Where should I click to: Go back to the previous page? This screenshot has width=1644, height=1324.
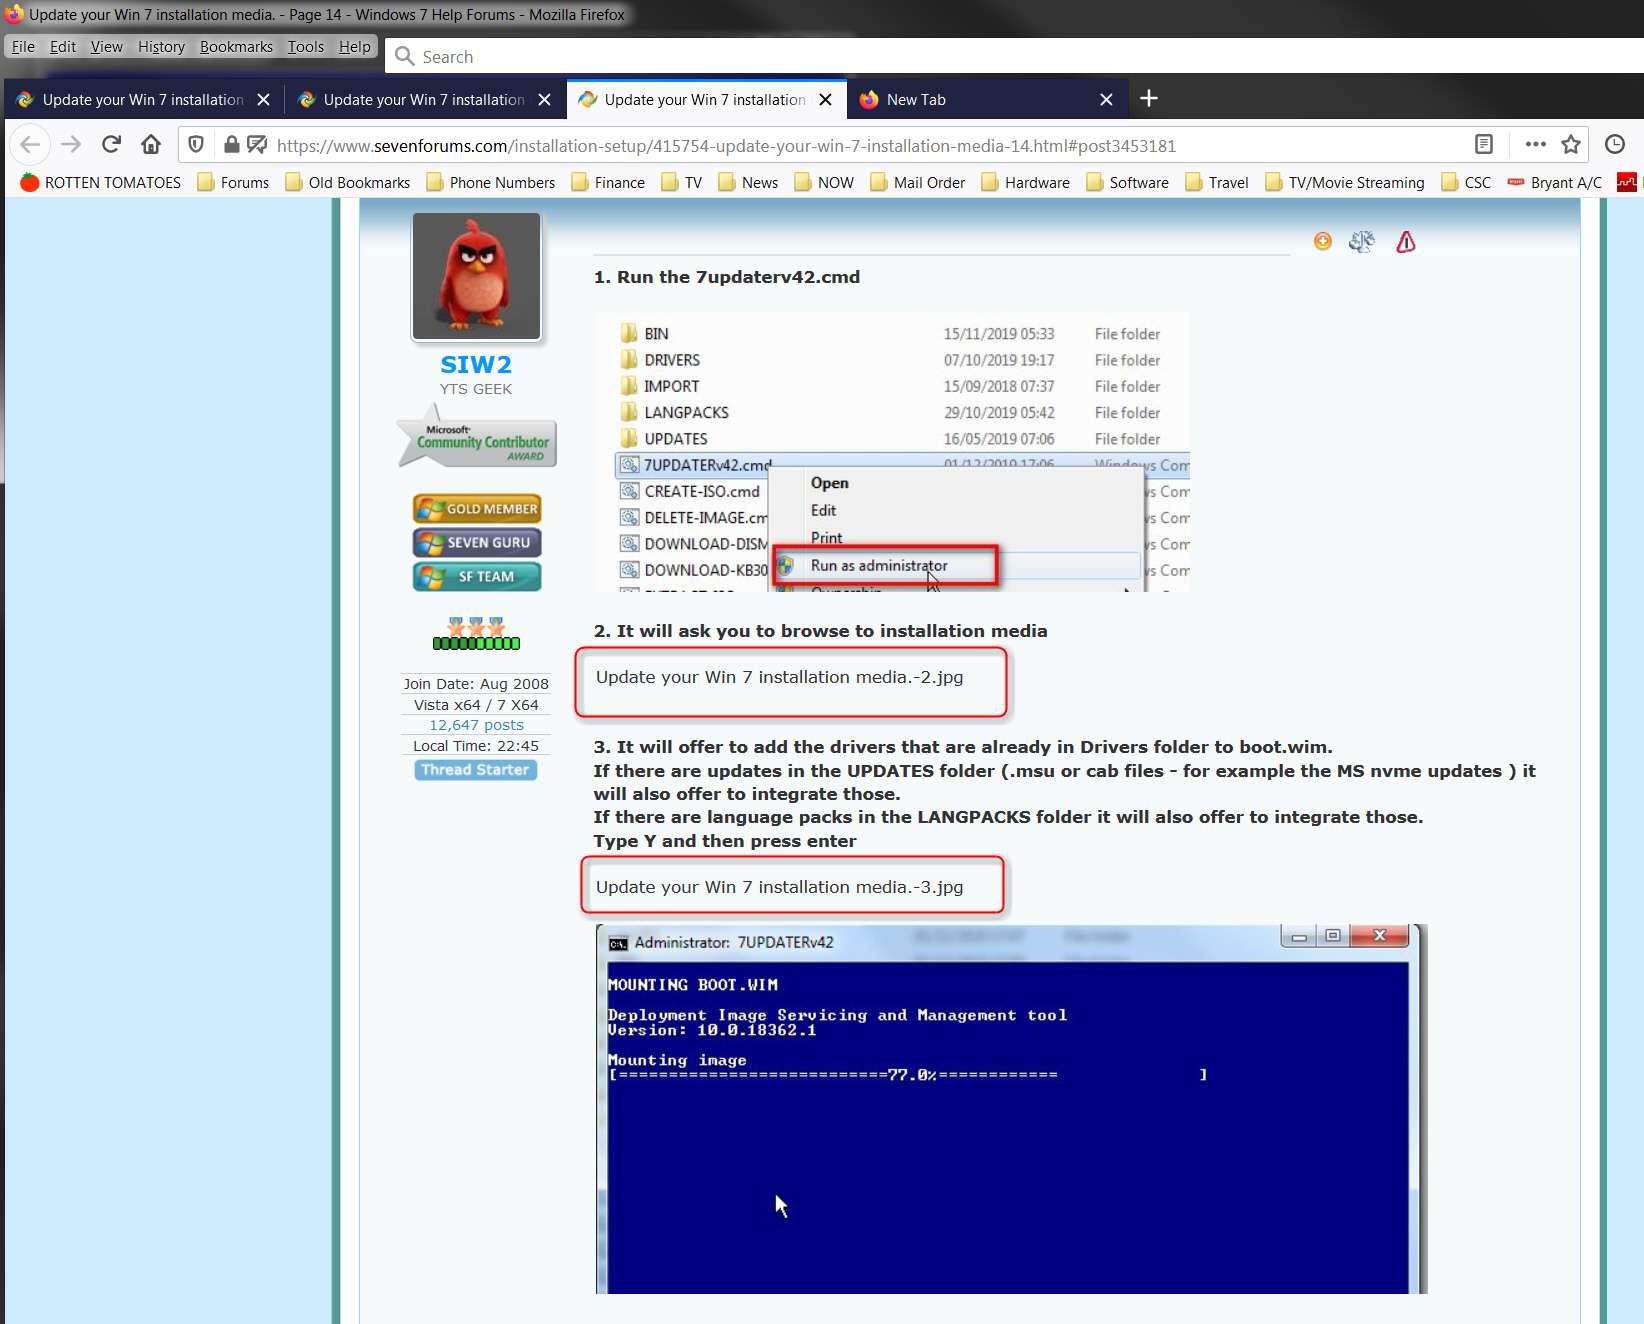[x=30, y=145]
